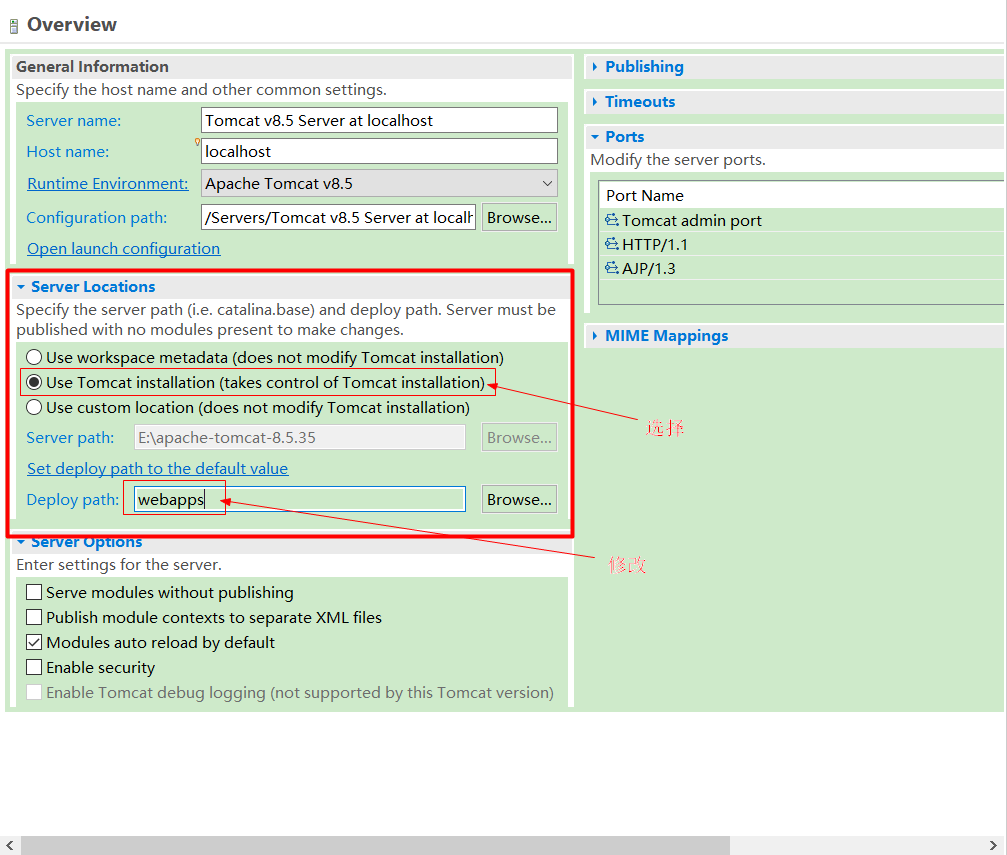Toggle the Enable security checkbox
1007x855 pixels.
click(34, 667)
